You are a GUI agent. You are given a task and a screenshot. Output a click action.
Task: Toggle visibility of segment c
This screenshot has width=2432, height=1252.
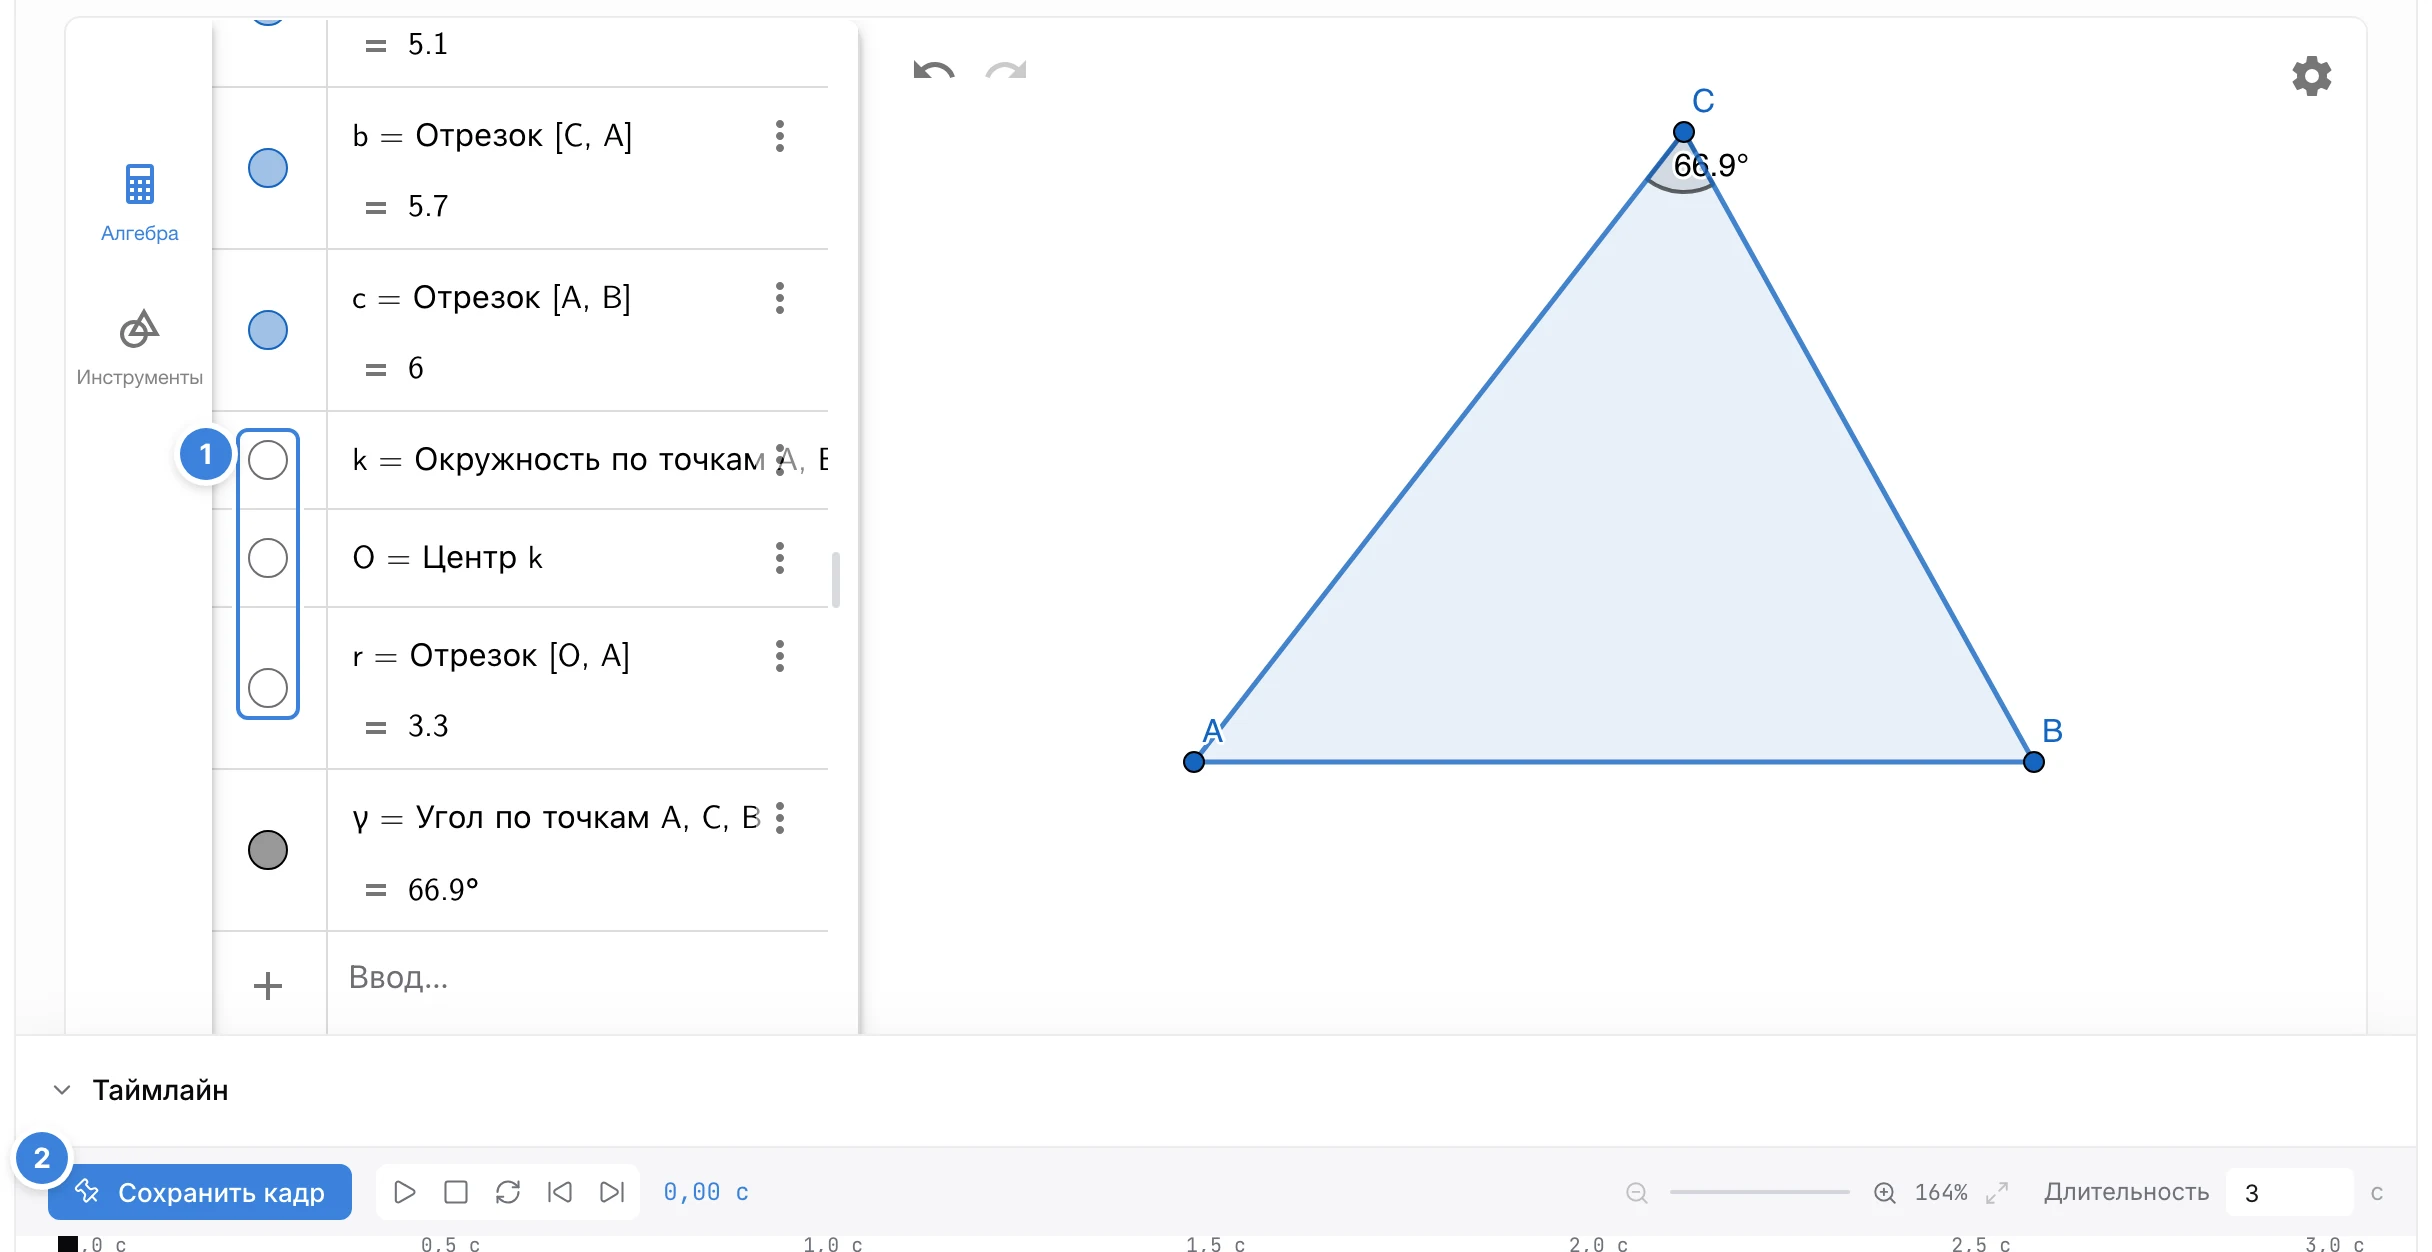(268, 330)
